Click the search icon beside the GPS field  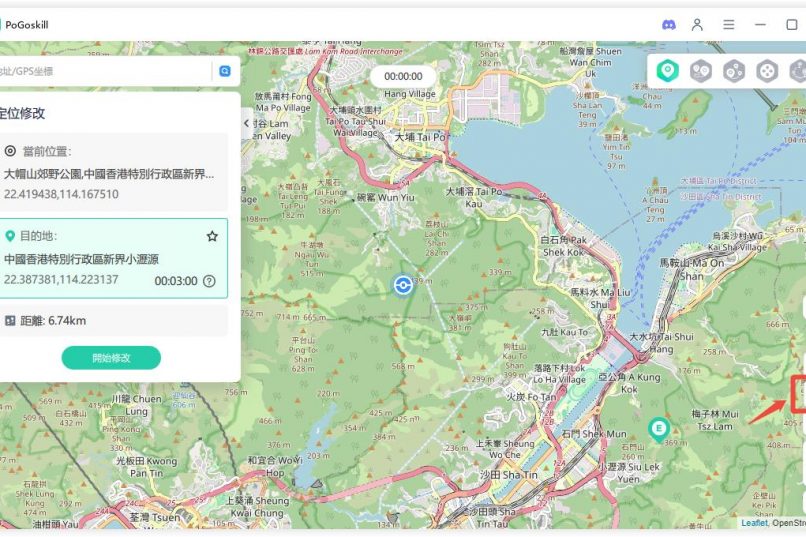coord(225,71)
